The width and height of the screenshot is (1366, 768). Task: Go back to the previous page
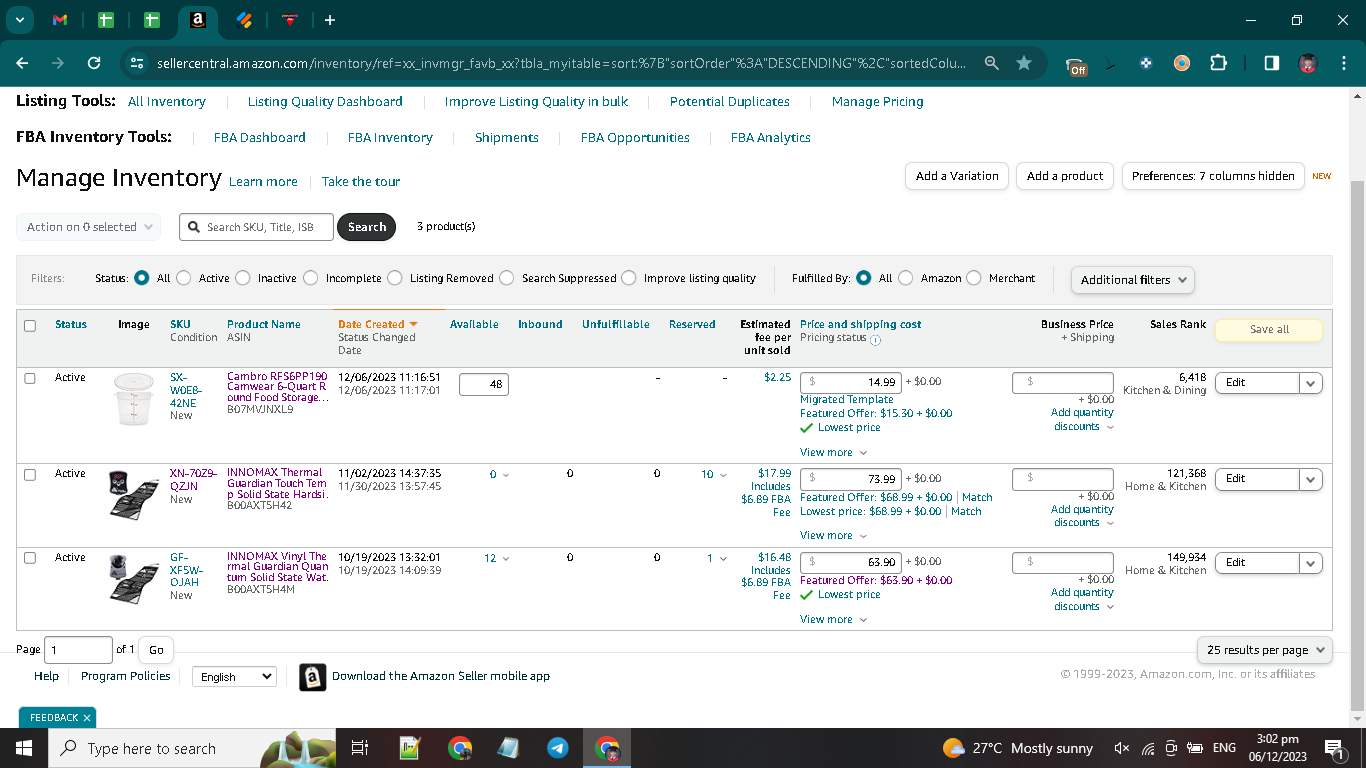22,63
